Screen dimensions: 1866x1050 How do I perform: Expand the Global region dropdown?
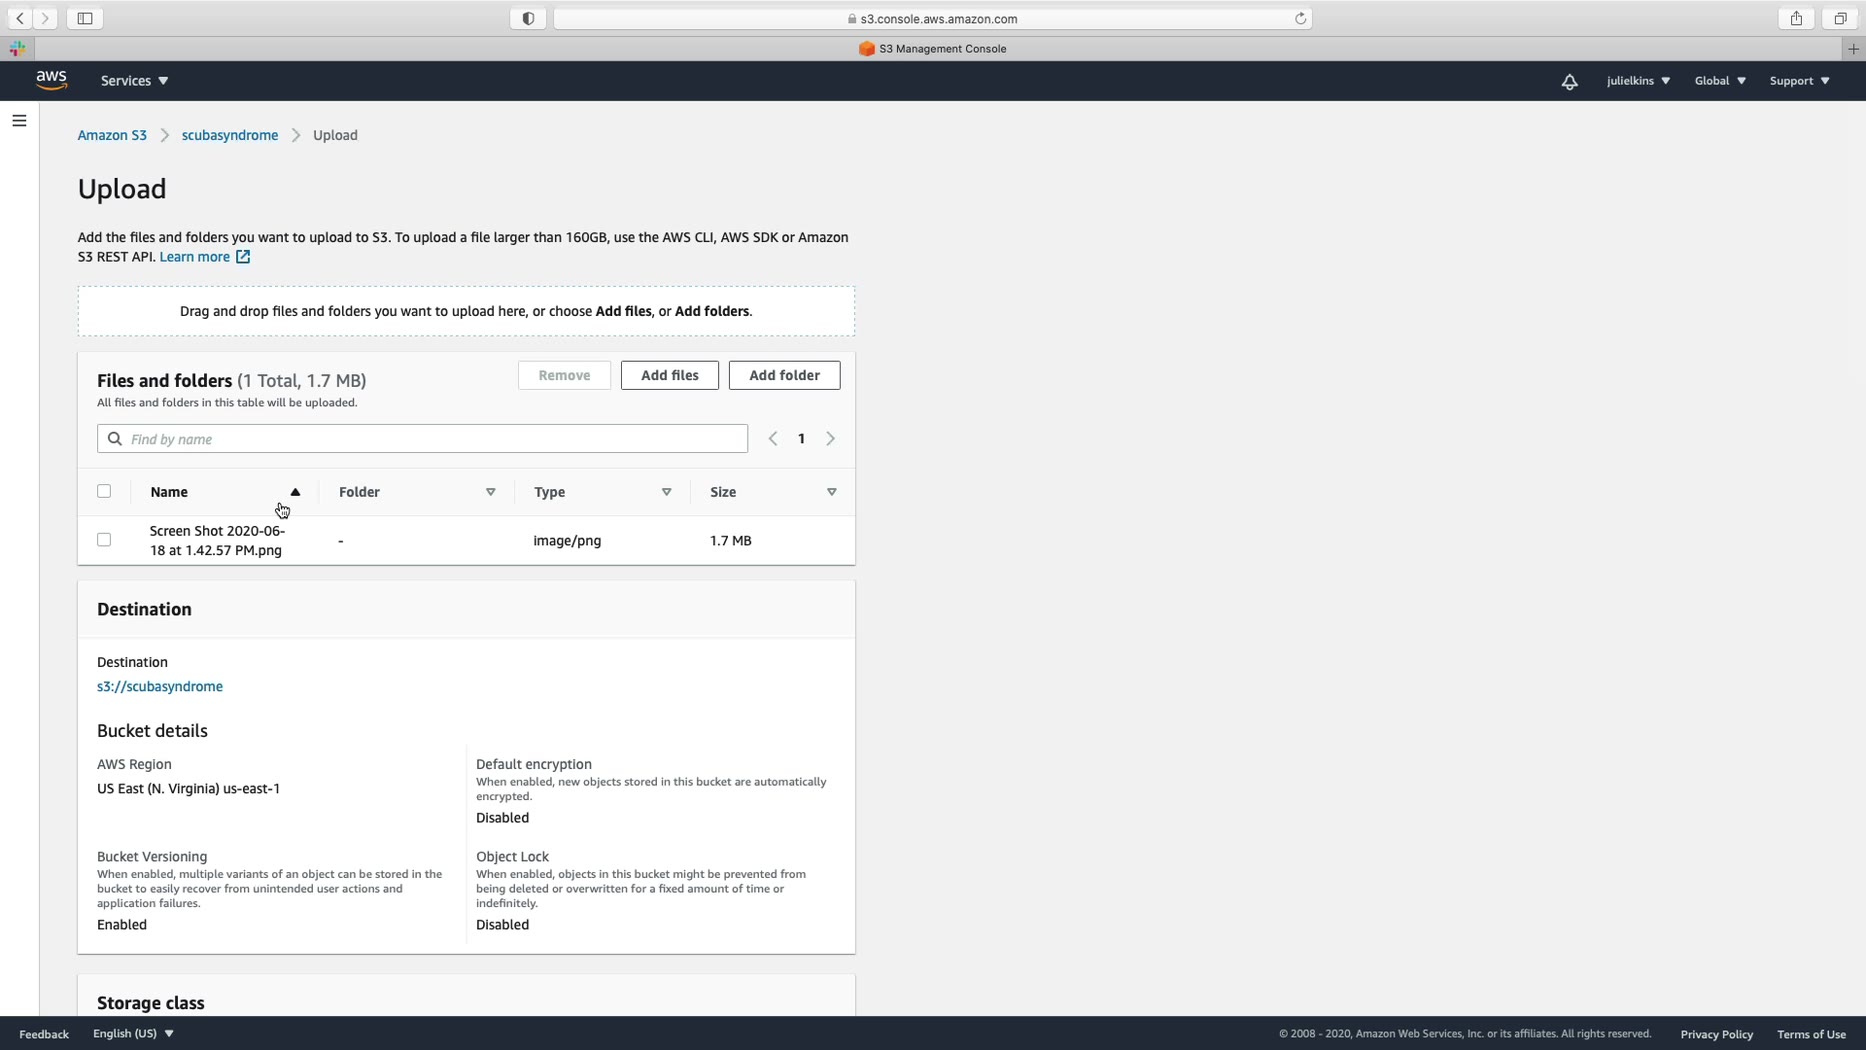click(1720, 81)
